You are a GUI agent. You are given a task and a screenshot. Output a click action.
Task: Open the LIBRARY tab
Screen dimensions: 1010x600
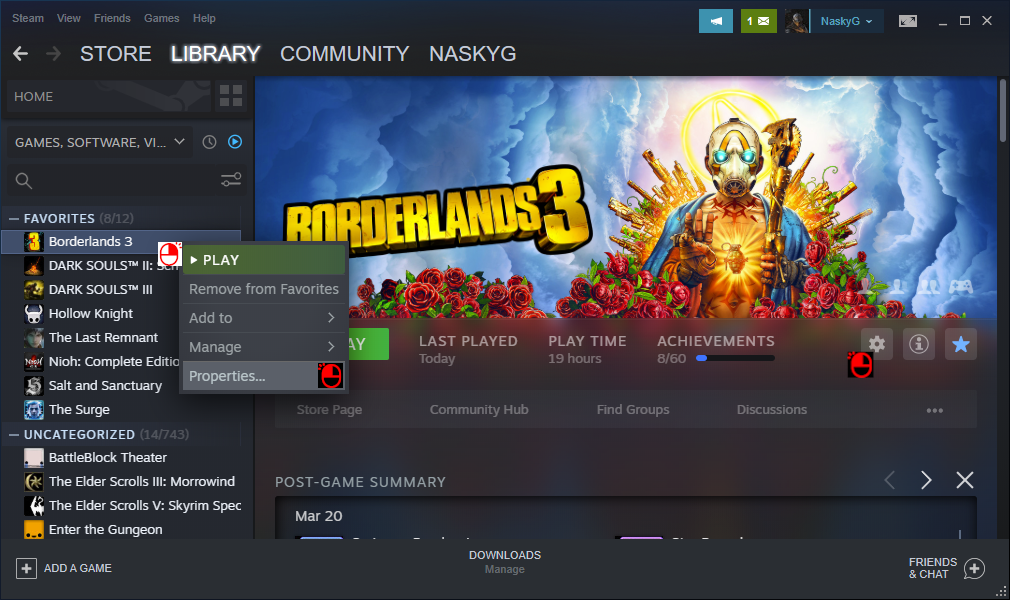215,53
